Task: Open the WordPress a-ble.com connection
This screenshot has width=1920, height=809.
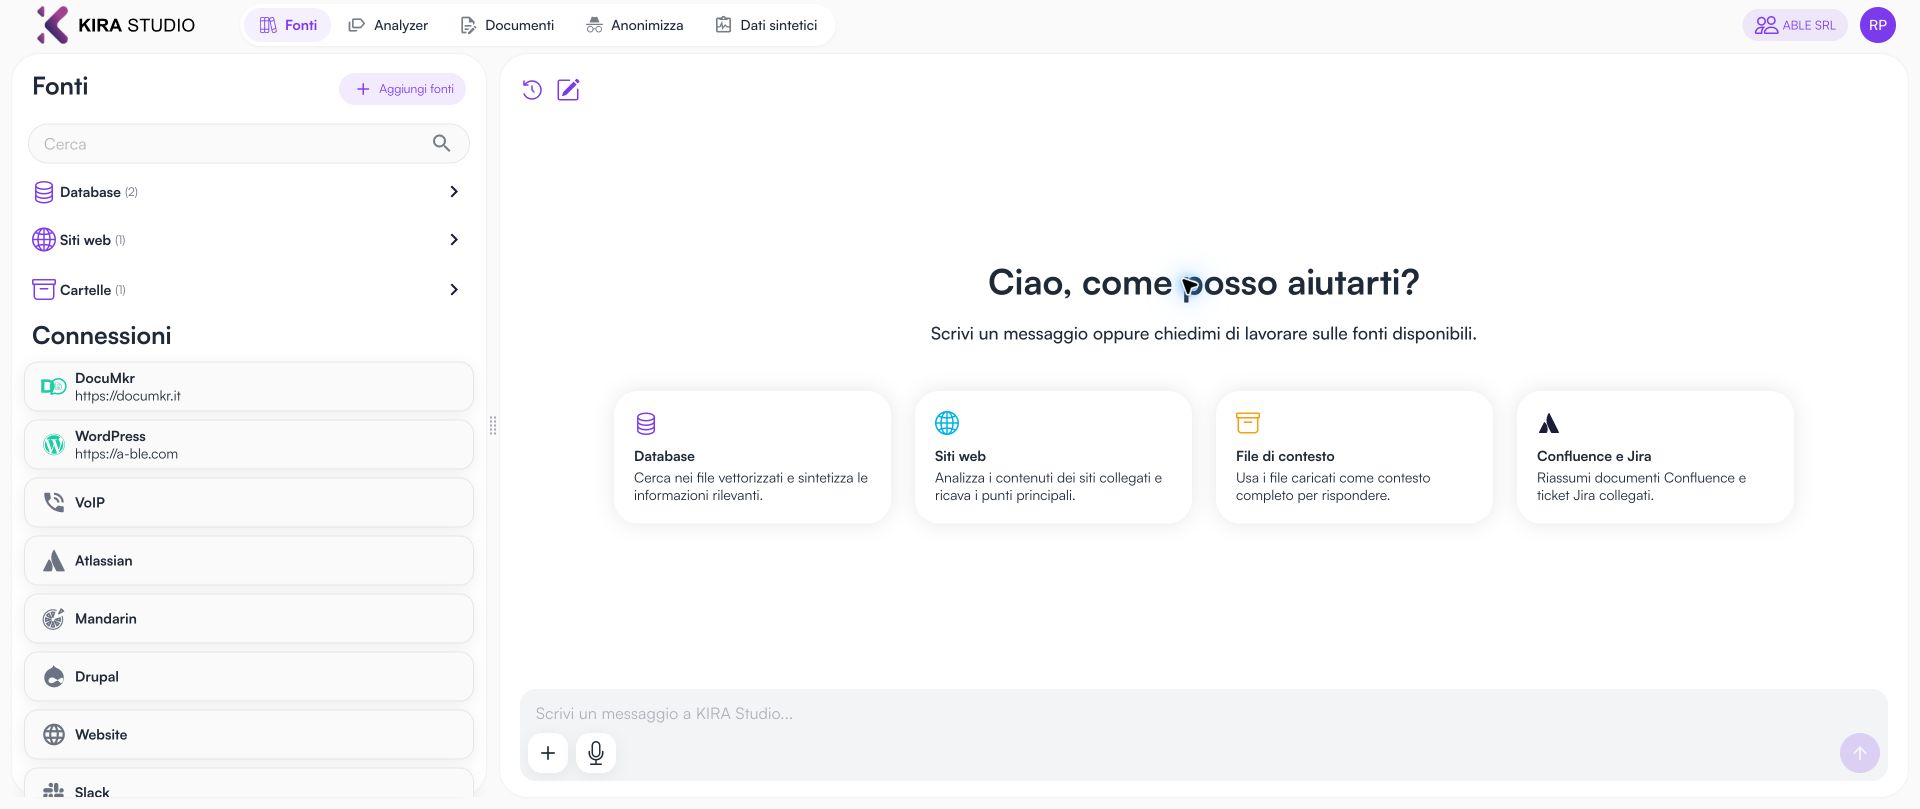Action: (x=249, y=445)
